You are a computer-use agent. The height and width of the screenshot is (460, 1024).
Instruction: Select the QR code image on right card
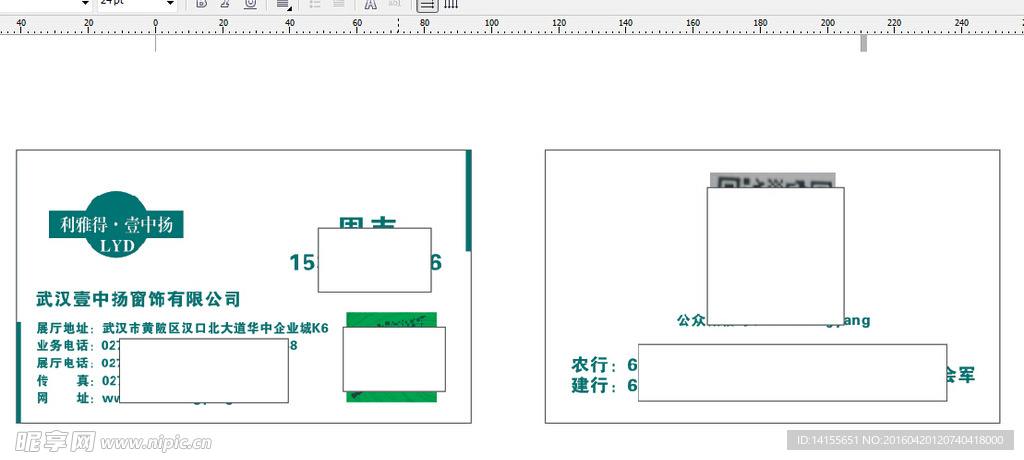coord(773,180)
